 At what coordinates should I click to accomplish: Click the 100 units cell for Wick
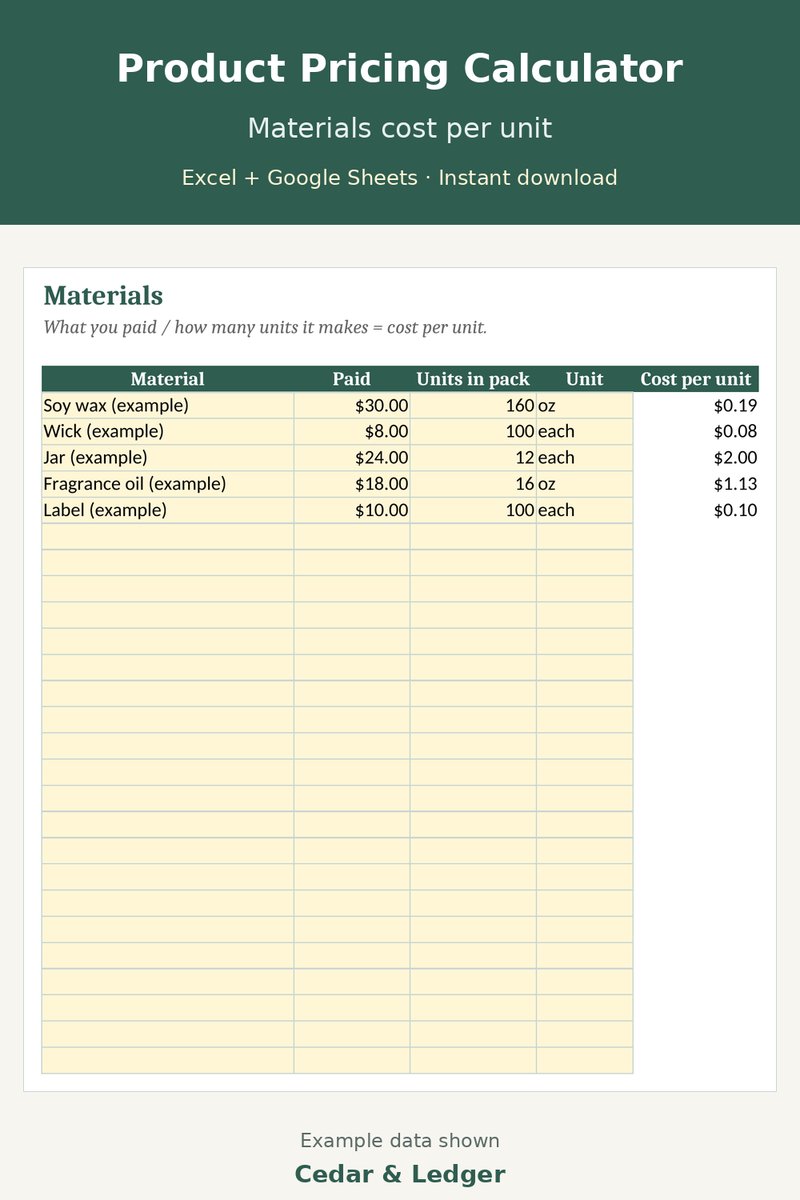(473, 432)
